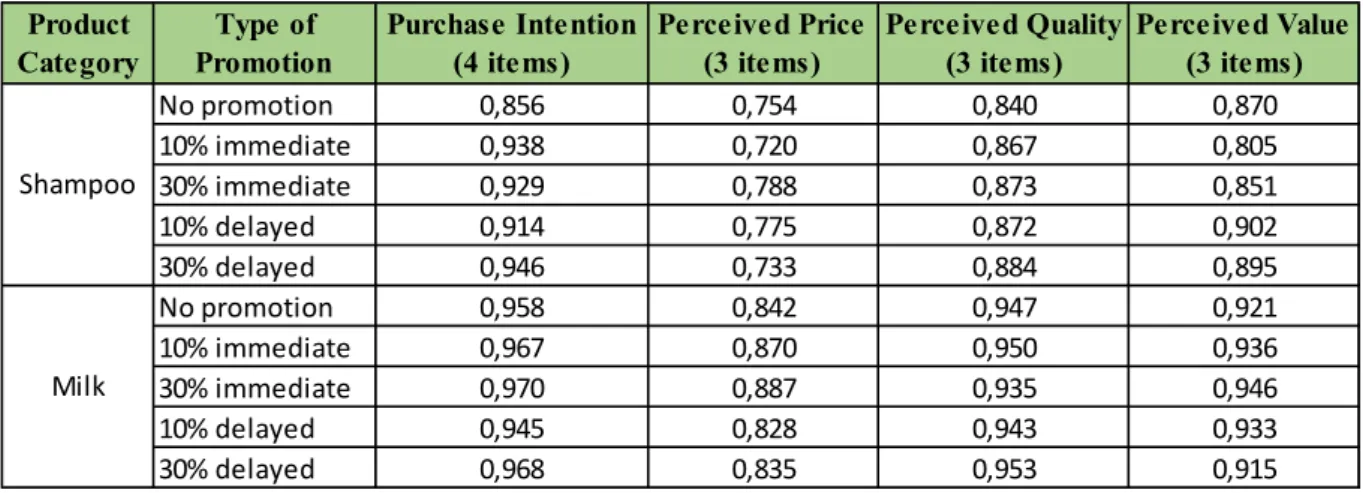This screenshot has width=1363, height=493.
Task: Select the Product Category header cell
Action: click(x=78, y=44)
